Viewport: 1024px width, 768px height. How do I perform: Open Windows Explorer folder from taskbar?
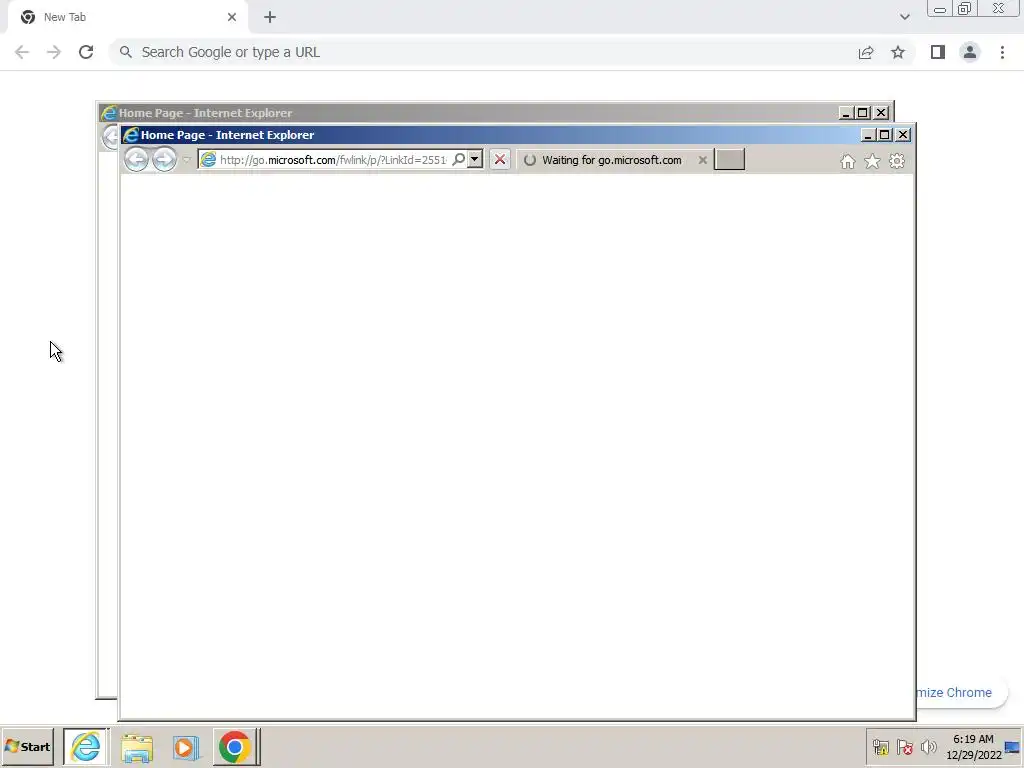point(136,747)
